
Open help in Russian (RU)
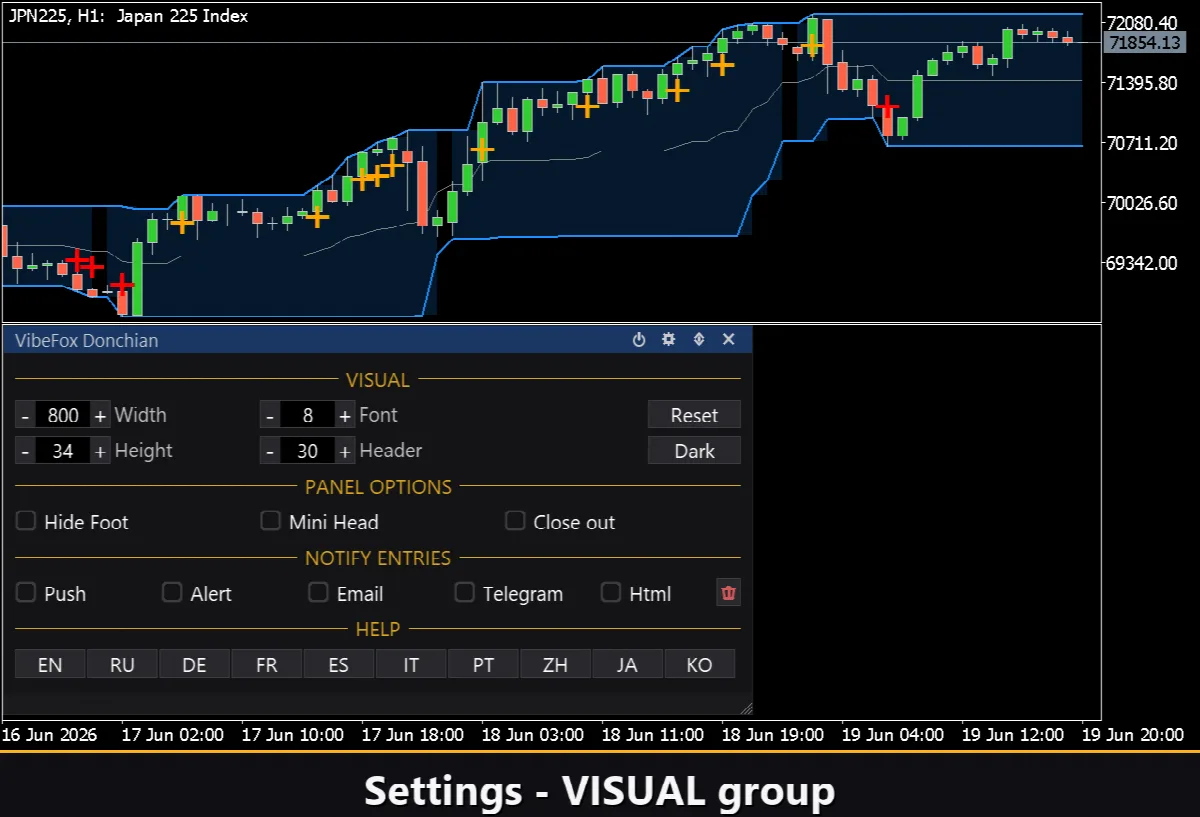pos(122,664)
